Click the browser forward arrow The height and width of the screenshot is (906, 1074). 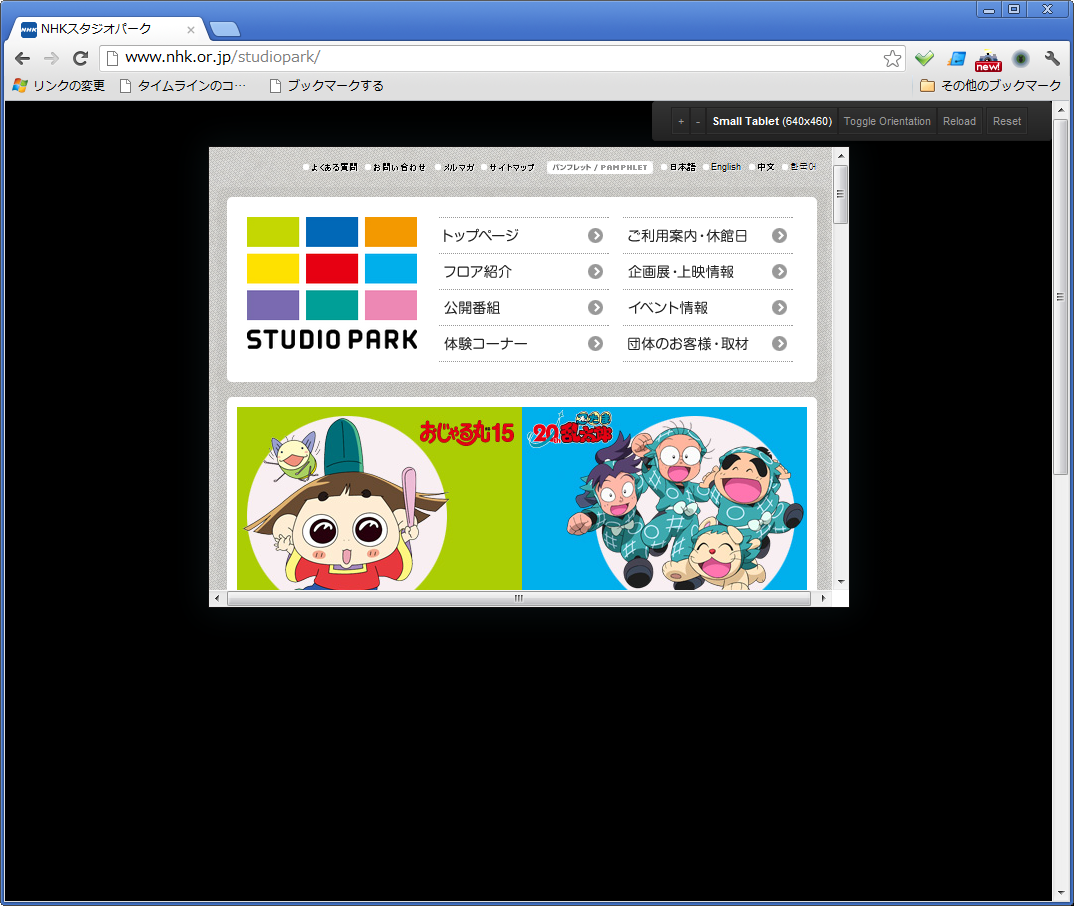point(51,58)
